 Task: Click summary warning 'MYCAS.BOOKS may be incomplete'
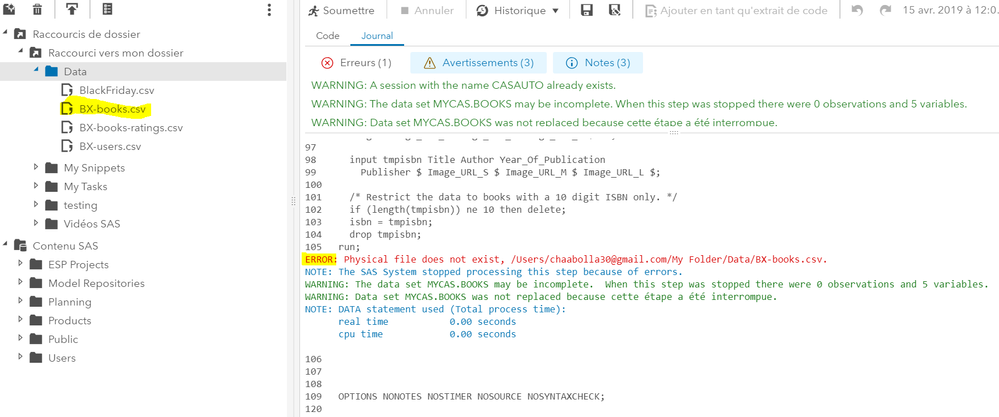(x=640, y=104)
